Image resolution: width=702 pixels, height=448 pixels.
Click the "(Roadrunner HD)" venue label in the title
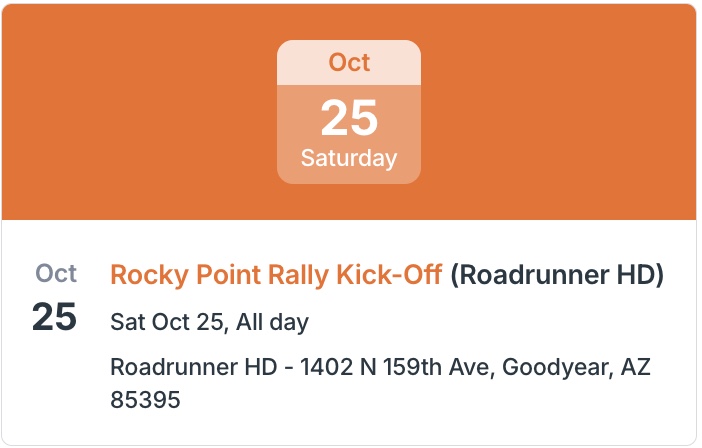pos(557,275)
